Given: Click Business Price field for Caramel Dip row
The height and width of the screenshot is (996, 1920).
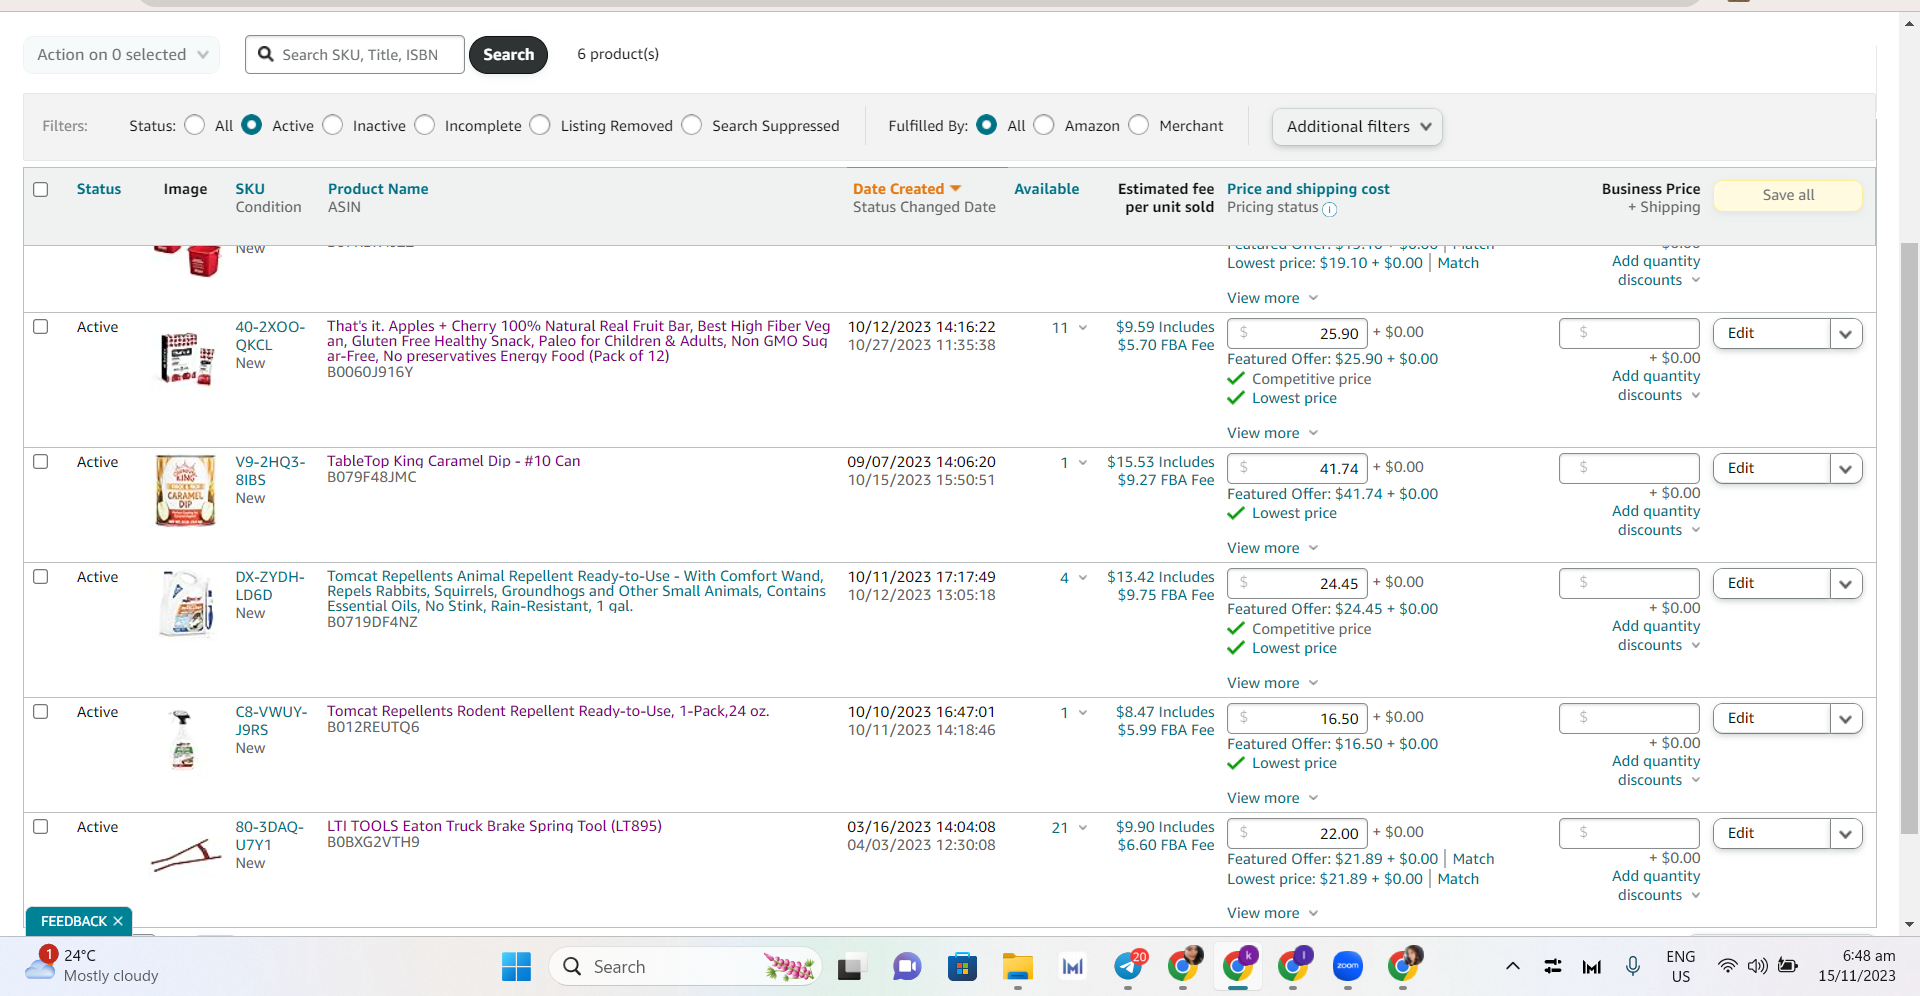Looking at the screenshot, I should [1629, 468].
